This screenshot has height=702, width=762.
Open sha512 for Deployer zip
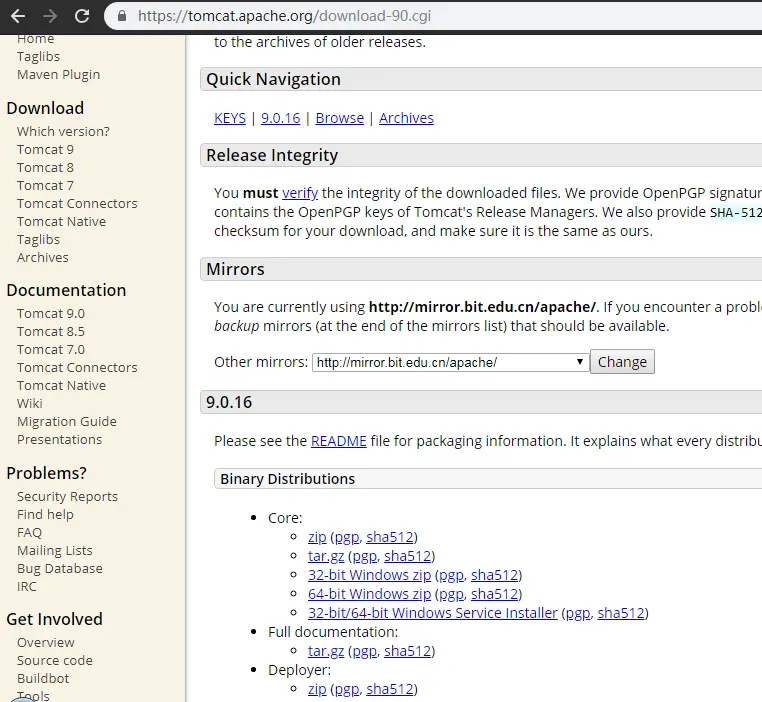click(x=390, y=689)
